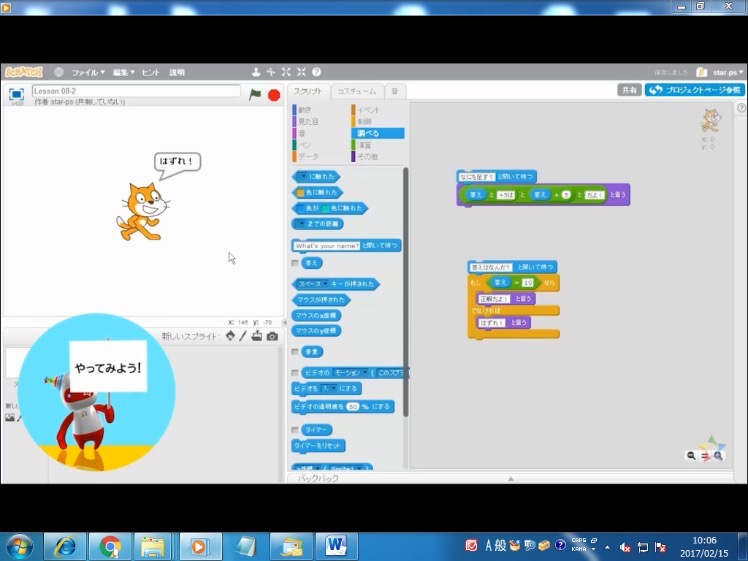Select the duplicate stamp tool
The image size is (748, 561).
pos(256,72)
